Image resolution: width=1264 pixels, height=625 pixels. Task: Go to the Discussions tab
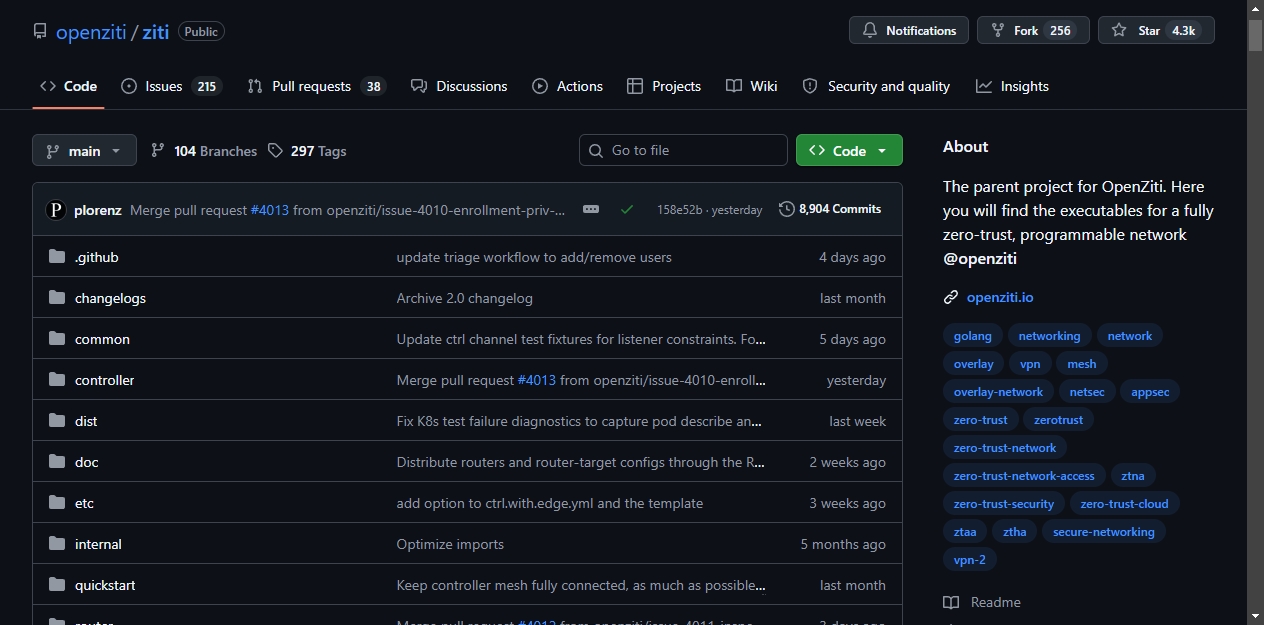[x=459, y=86]
